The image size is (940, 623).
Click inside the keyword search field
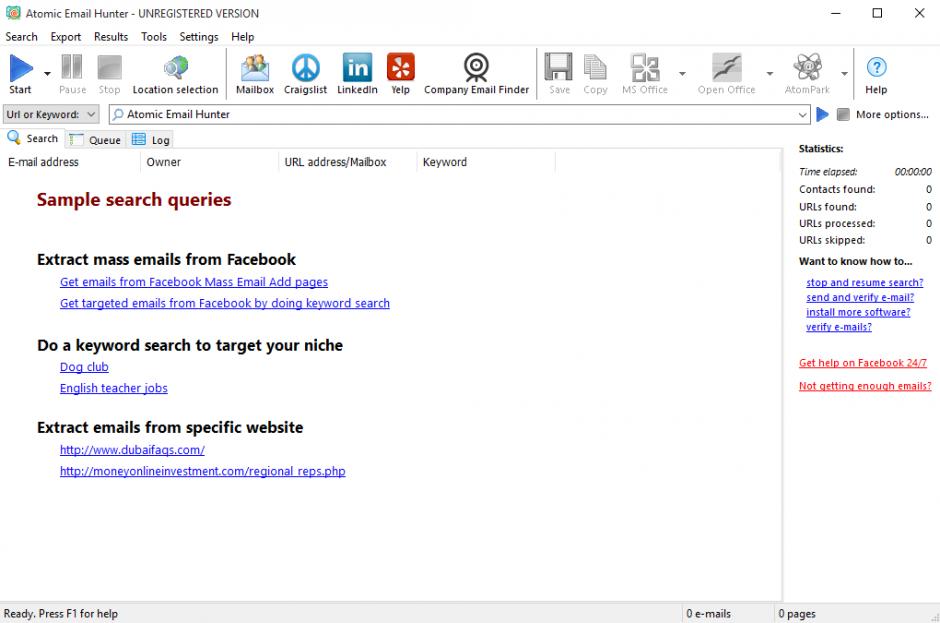[450, 115]
